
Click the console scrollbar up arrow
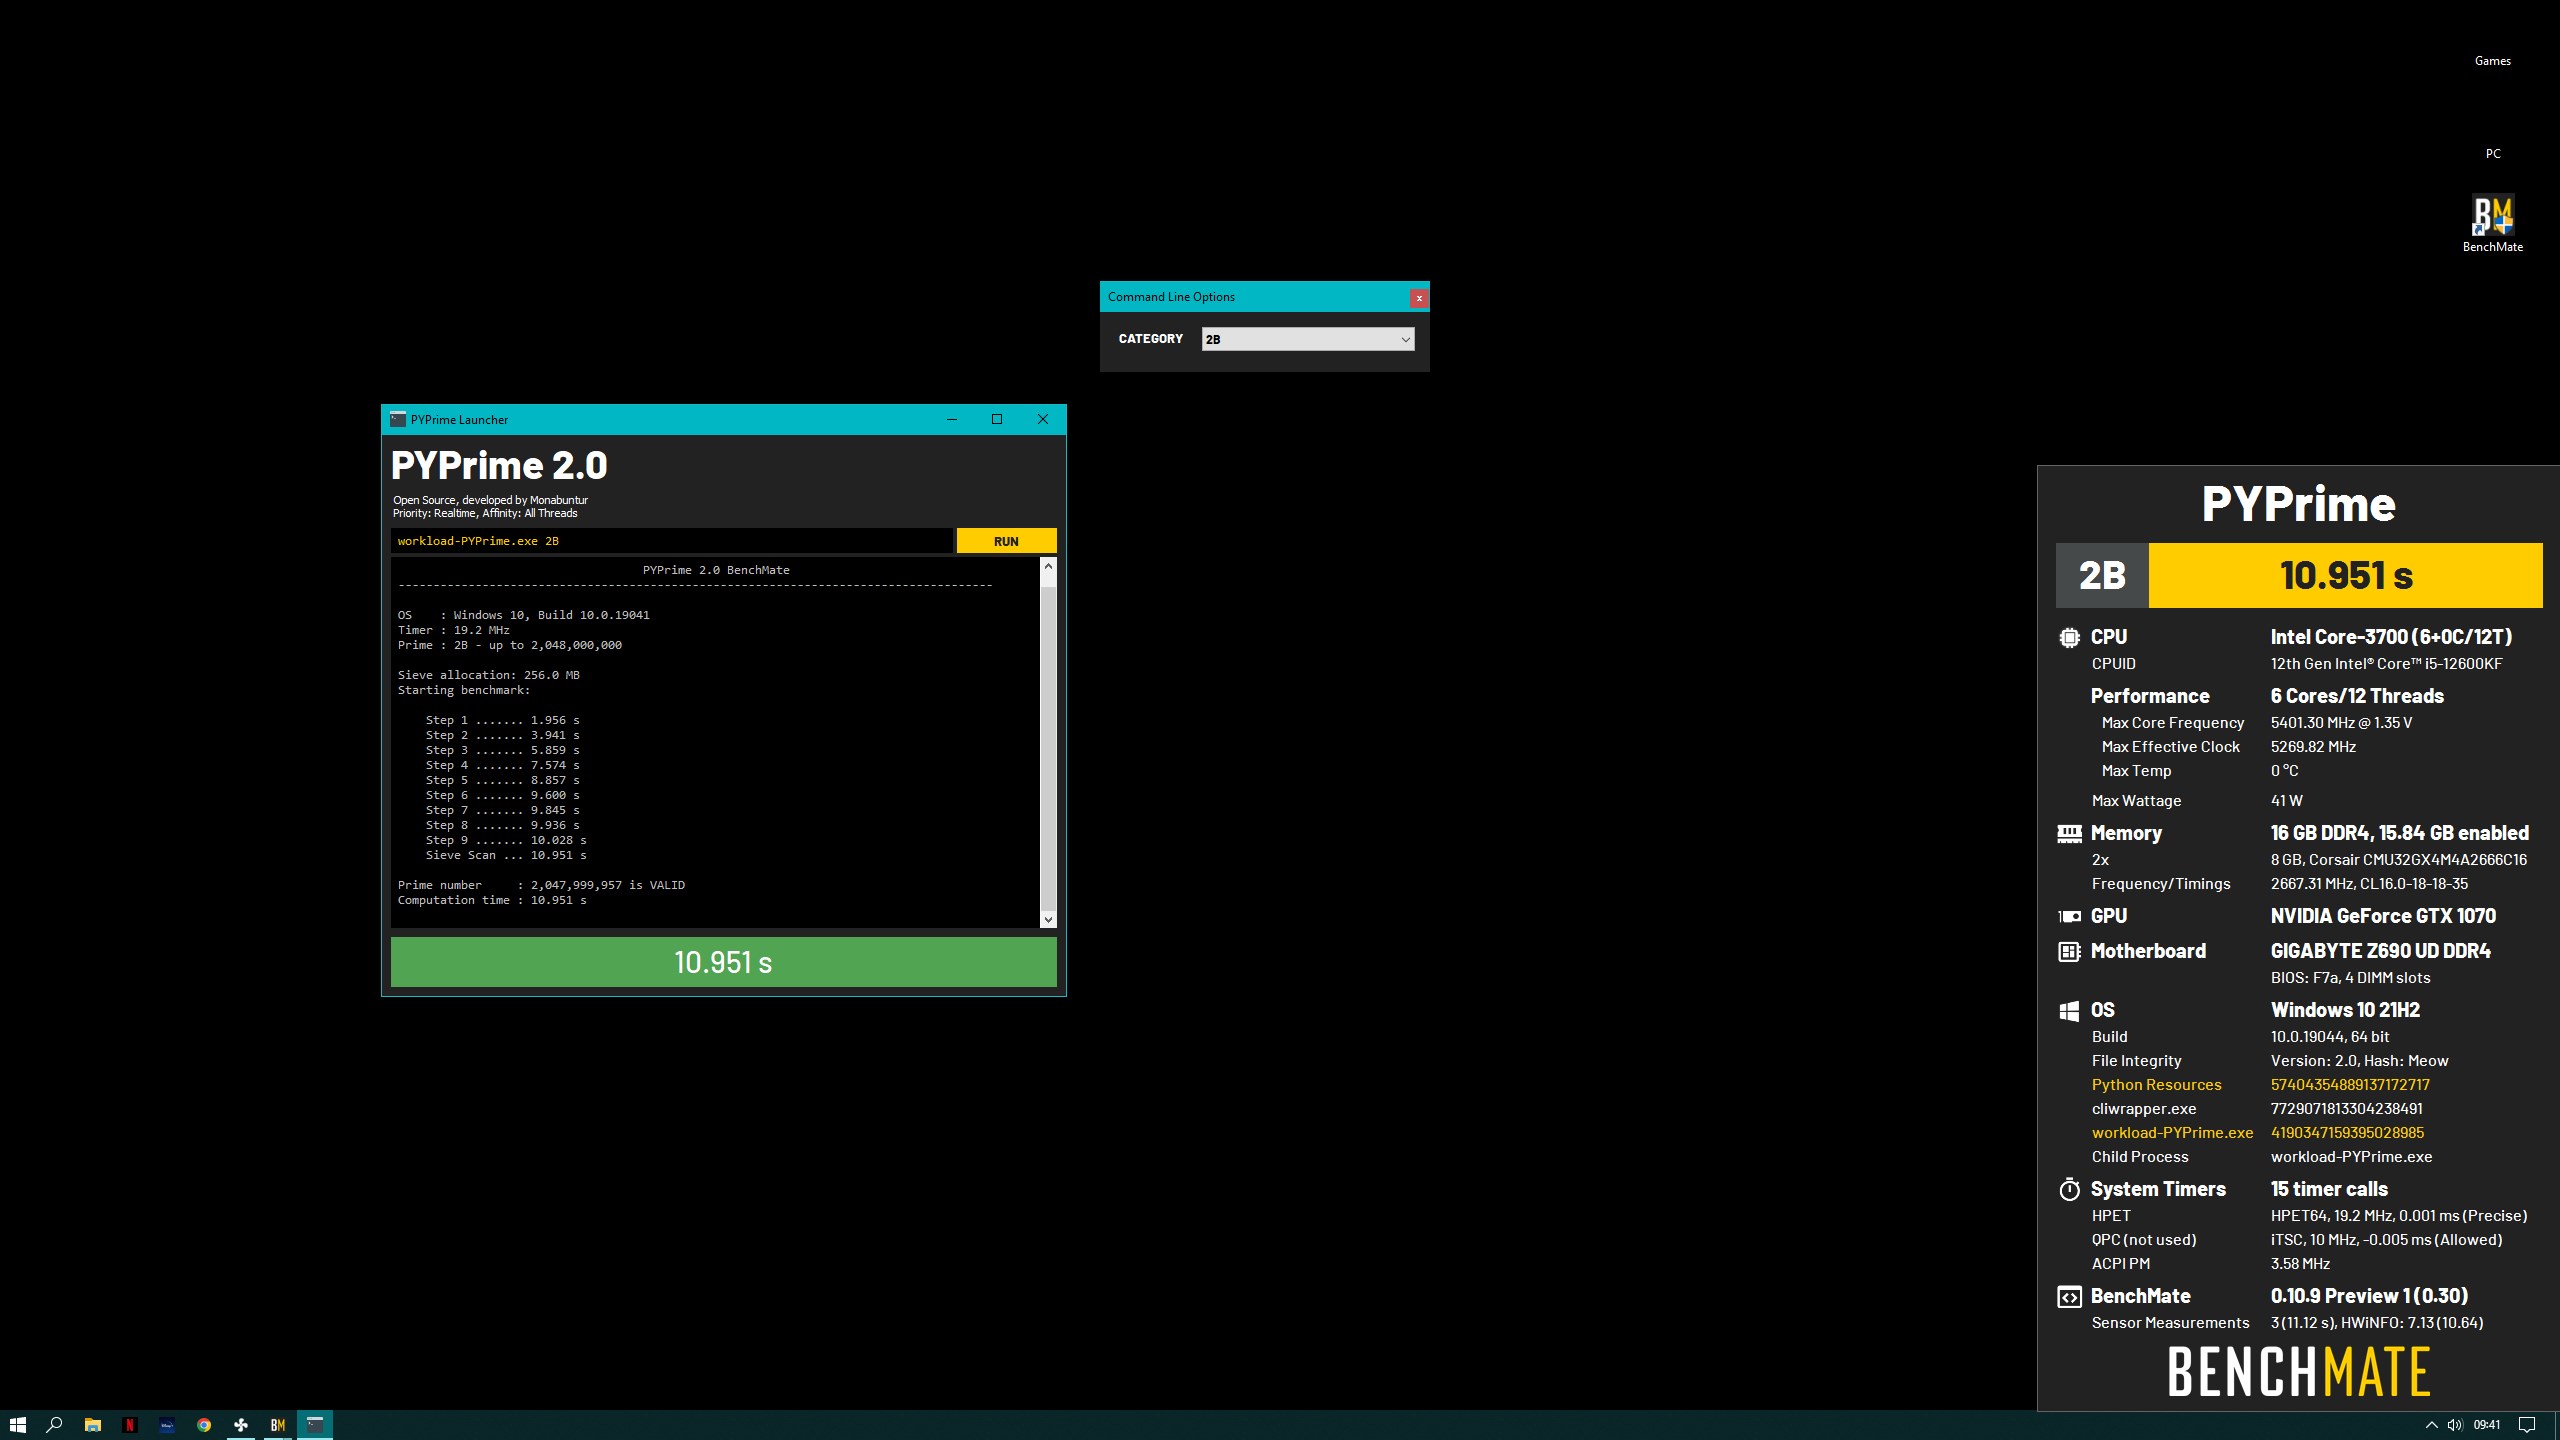coord(1048,567)
